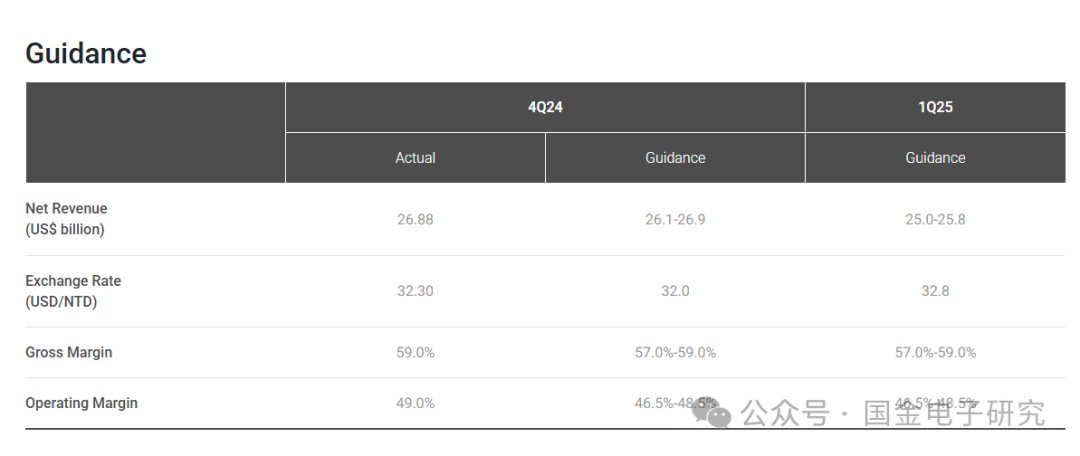Select the 4Q24 column header

[x=545, y=107]
